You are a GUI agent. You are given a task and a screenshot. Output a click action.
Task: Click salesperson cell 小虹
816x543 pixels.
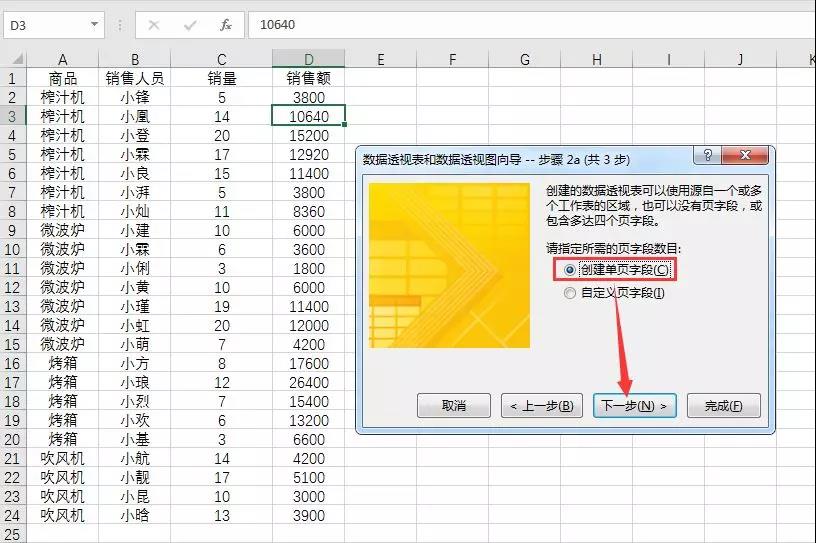click(x=134, y=325)
